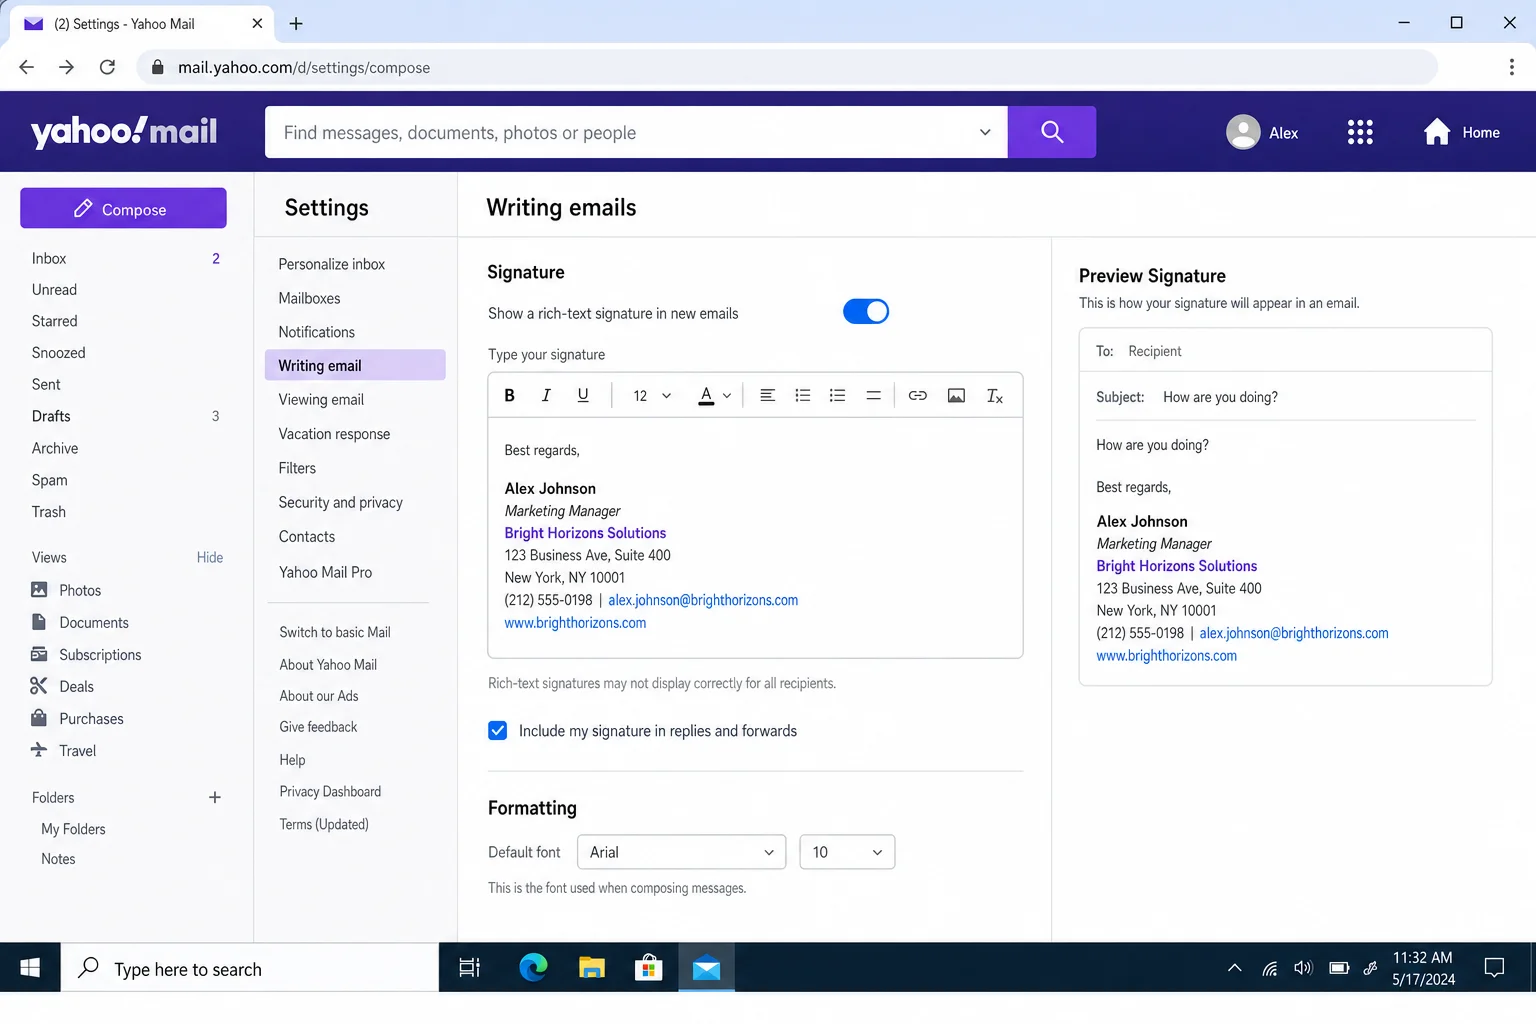
Task: Open Viewing email settings section
Action: point(321,399)
